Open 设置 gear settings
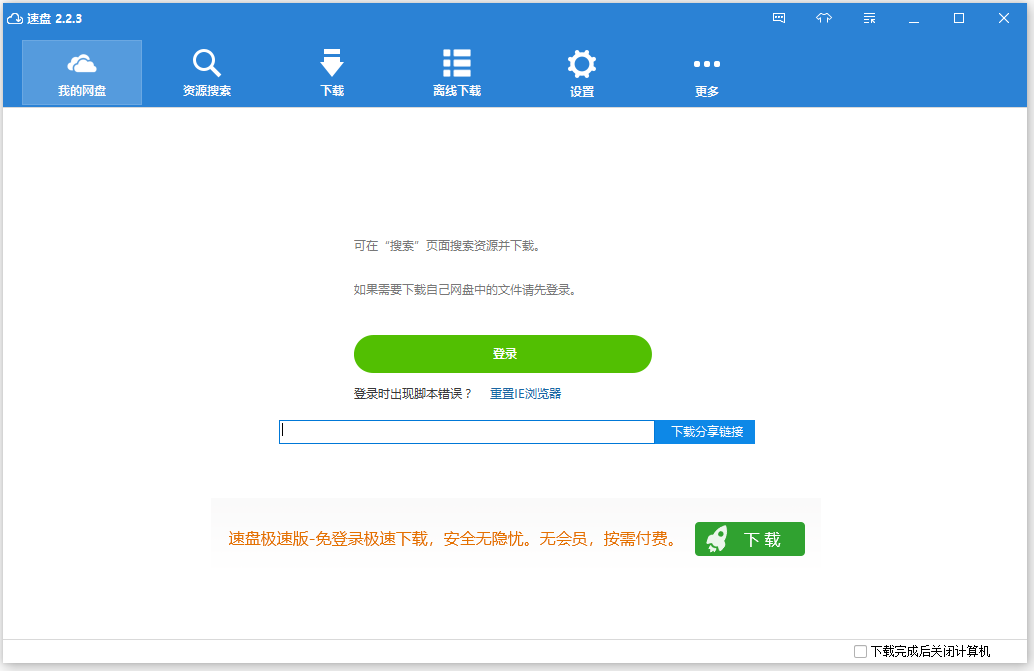1034x671 pixels. (582, 73)
